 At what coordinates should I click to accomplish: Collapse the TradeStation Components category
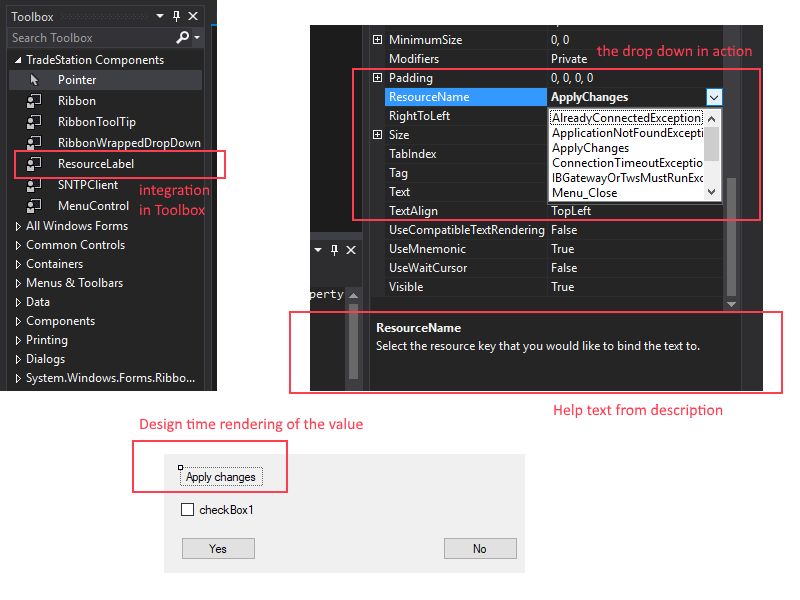pos(16,60)
